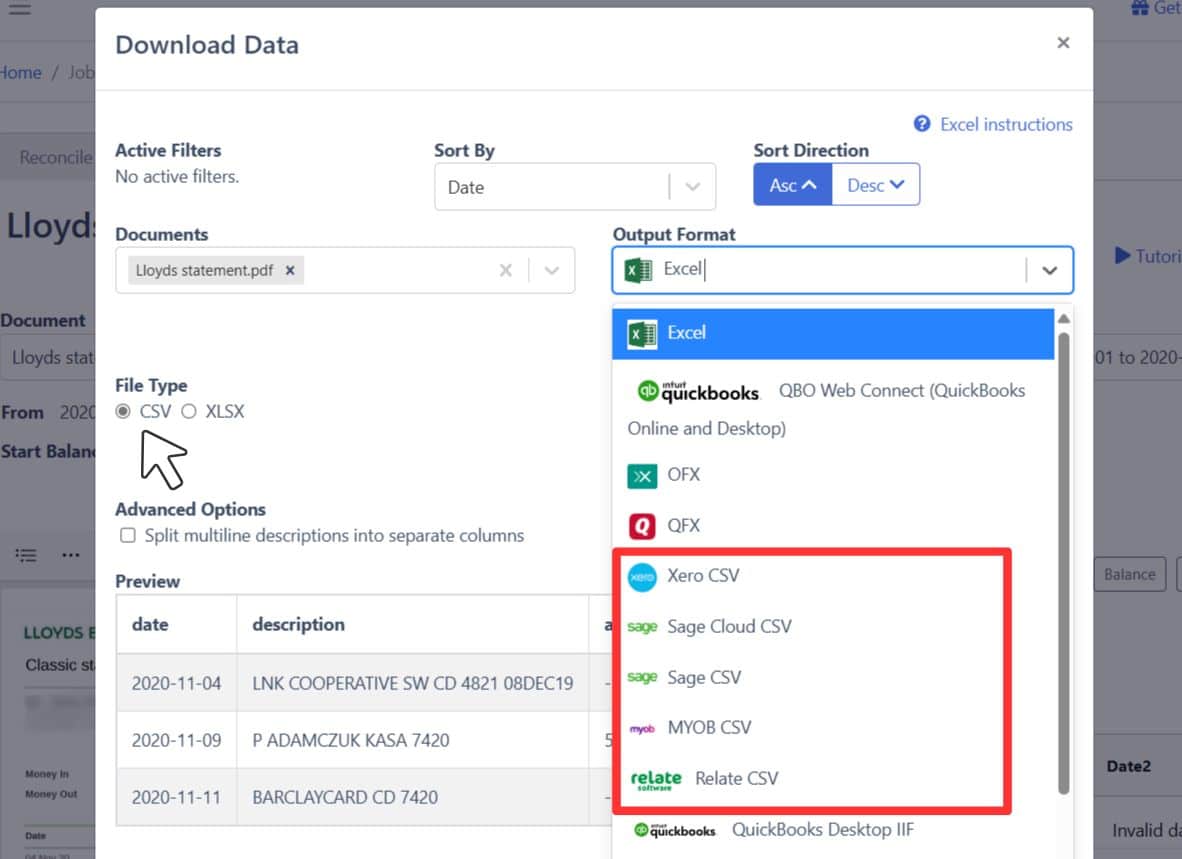Choose the Excel output option
This screenshot has width=1182, height=859.
click(x=833, y=334)
